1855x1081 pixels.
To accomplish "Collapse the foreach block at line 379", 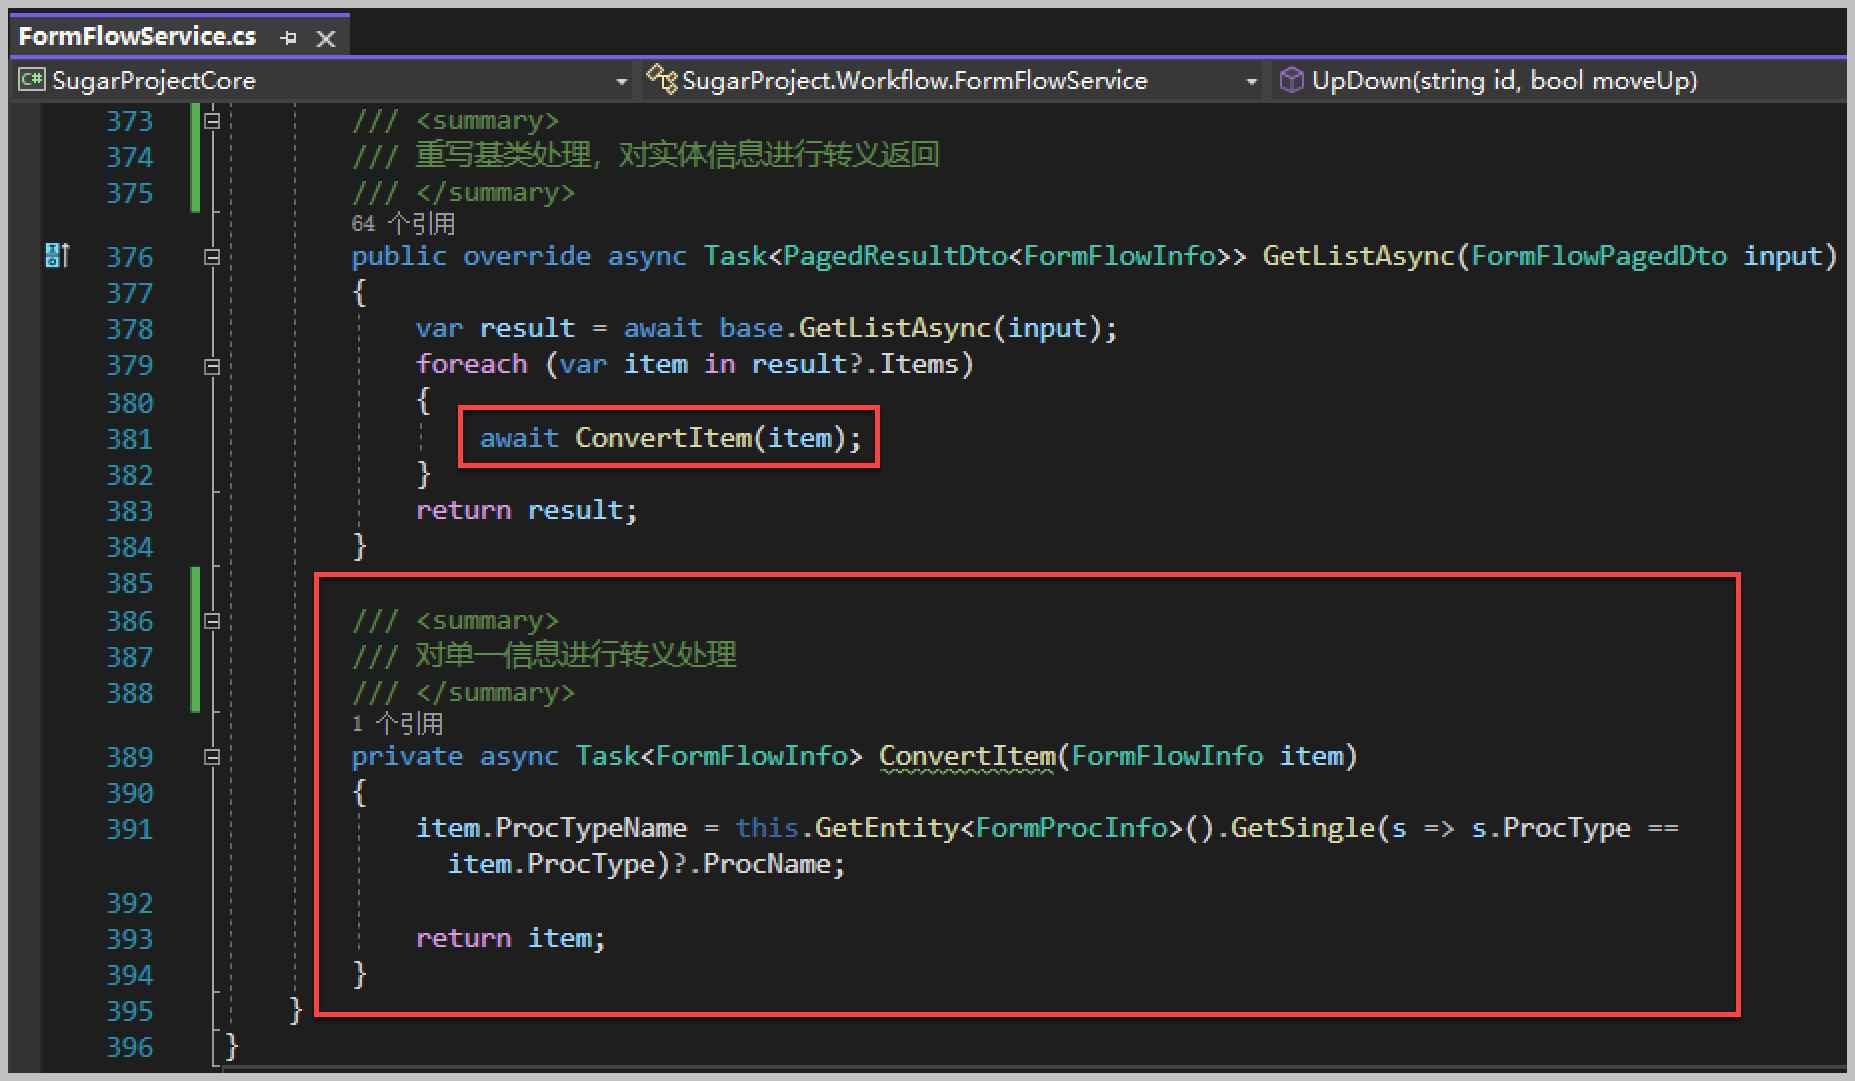I will [x=212, y=367].
